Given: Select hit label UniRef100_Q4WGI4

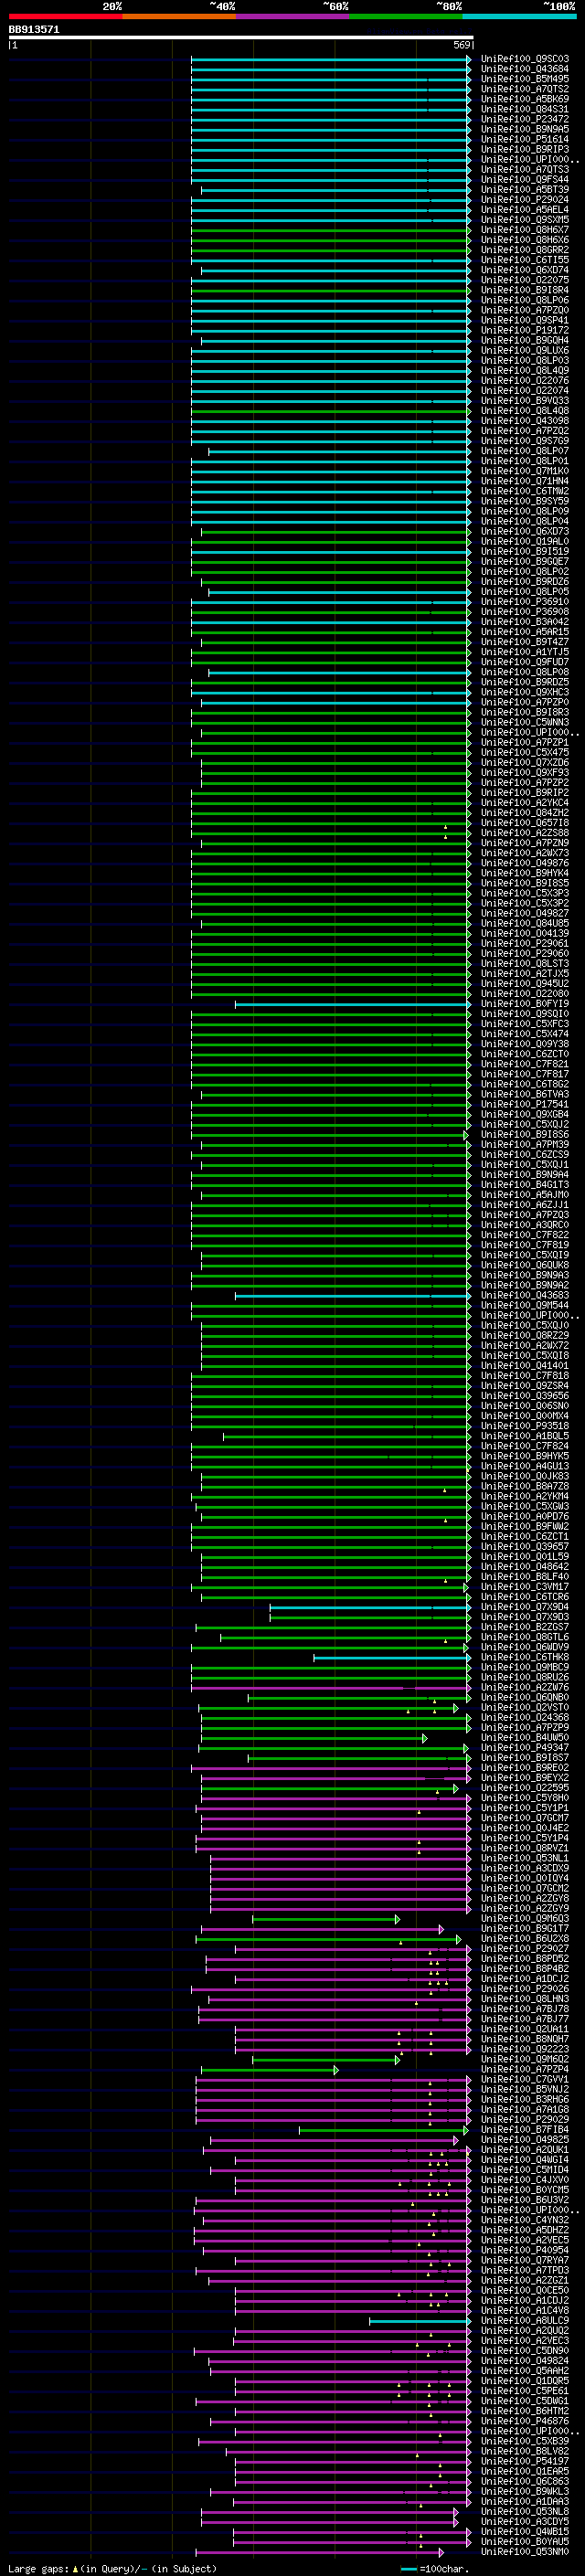Looking at the screenshot, I should coord(525,2160).
